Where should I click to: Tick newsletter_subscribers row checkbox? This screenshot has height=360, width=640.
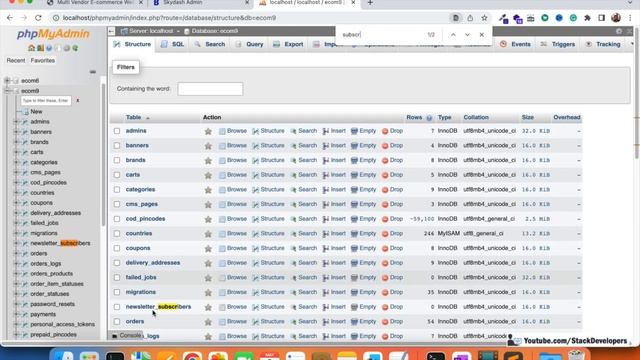117,307
